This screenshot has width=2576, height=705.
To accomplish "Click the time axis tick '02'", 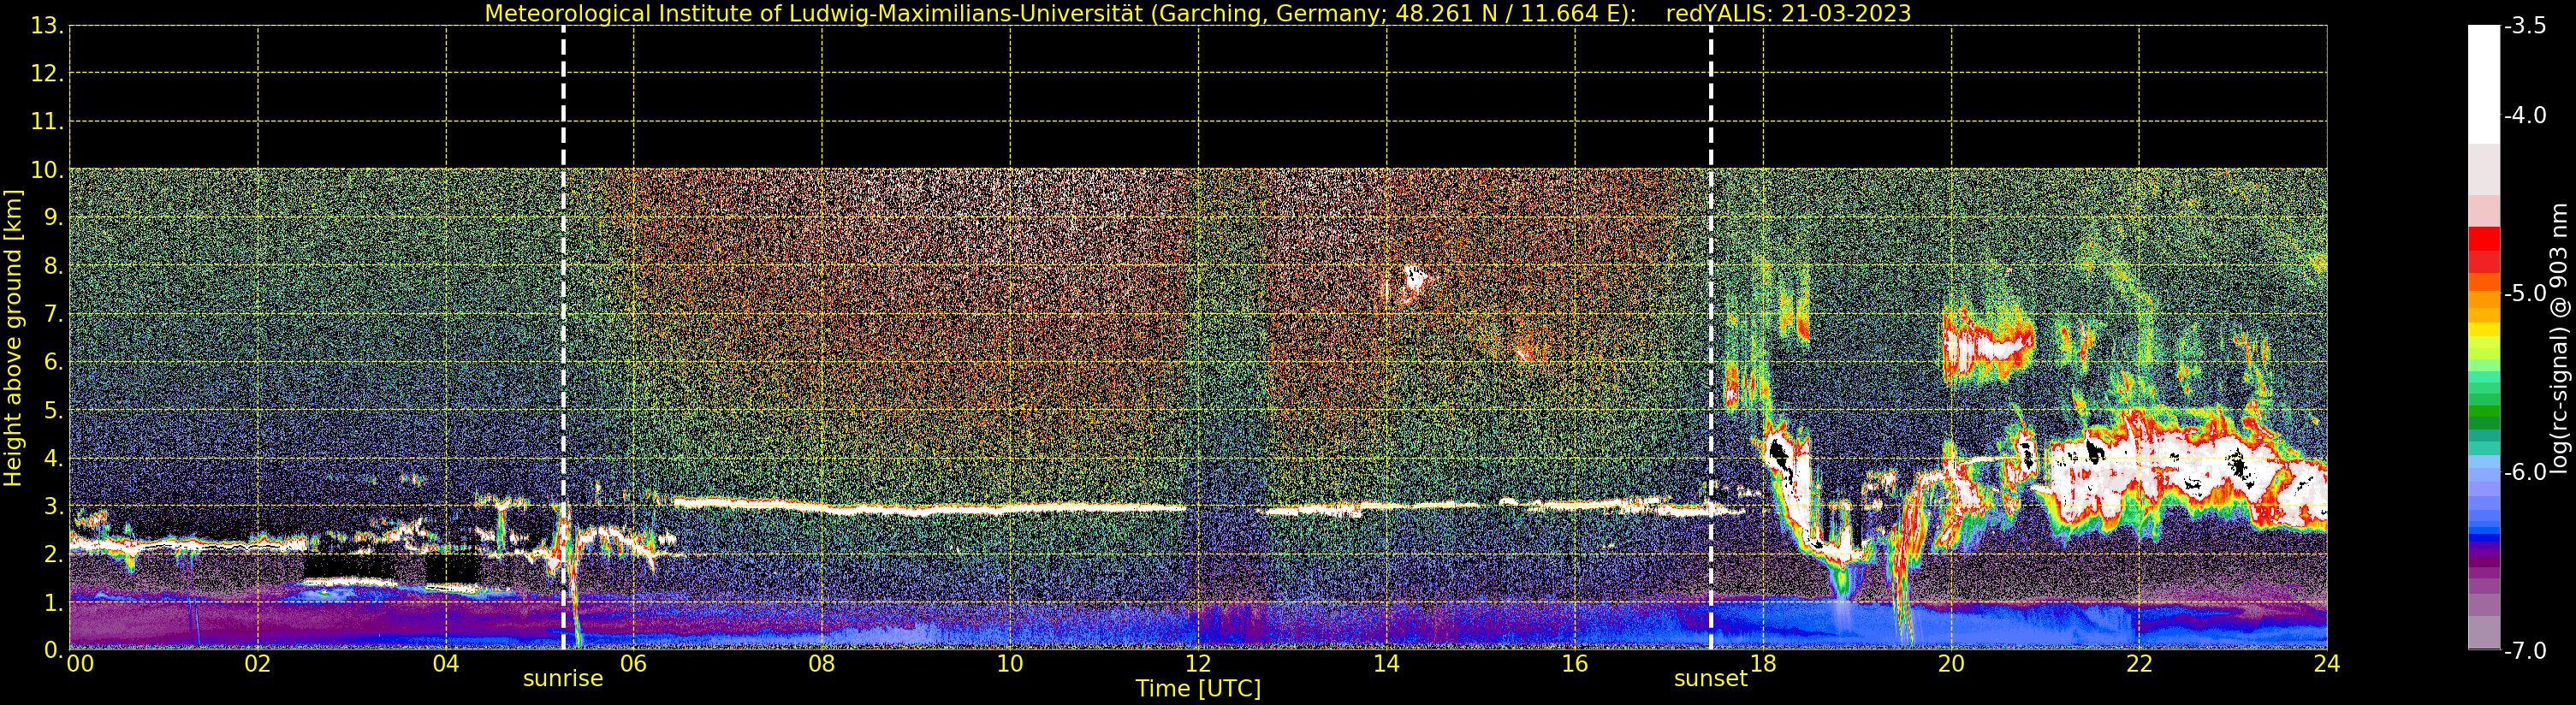I will click(258, 664).
